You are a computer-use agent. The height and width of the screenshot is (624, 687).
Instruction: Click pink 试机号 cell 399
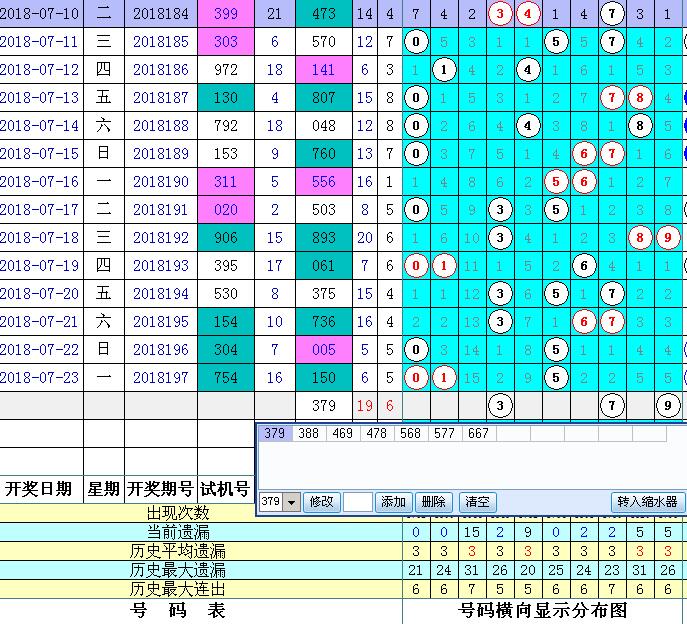pos(226,14)
